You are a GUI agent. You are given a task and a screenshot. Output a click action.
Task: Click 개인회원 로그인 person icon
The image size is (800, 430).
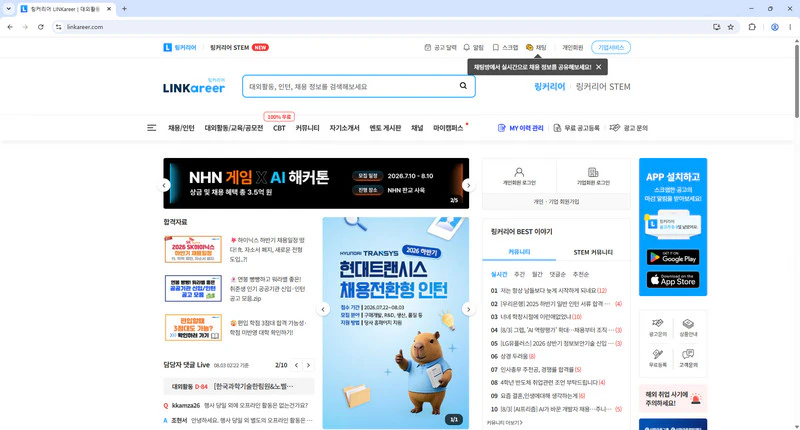click(x=519, y=176)
